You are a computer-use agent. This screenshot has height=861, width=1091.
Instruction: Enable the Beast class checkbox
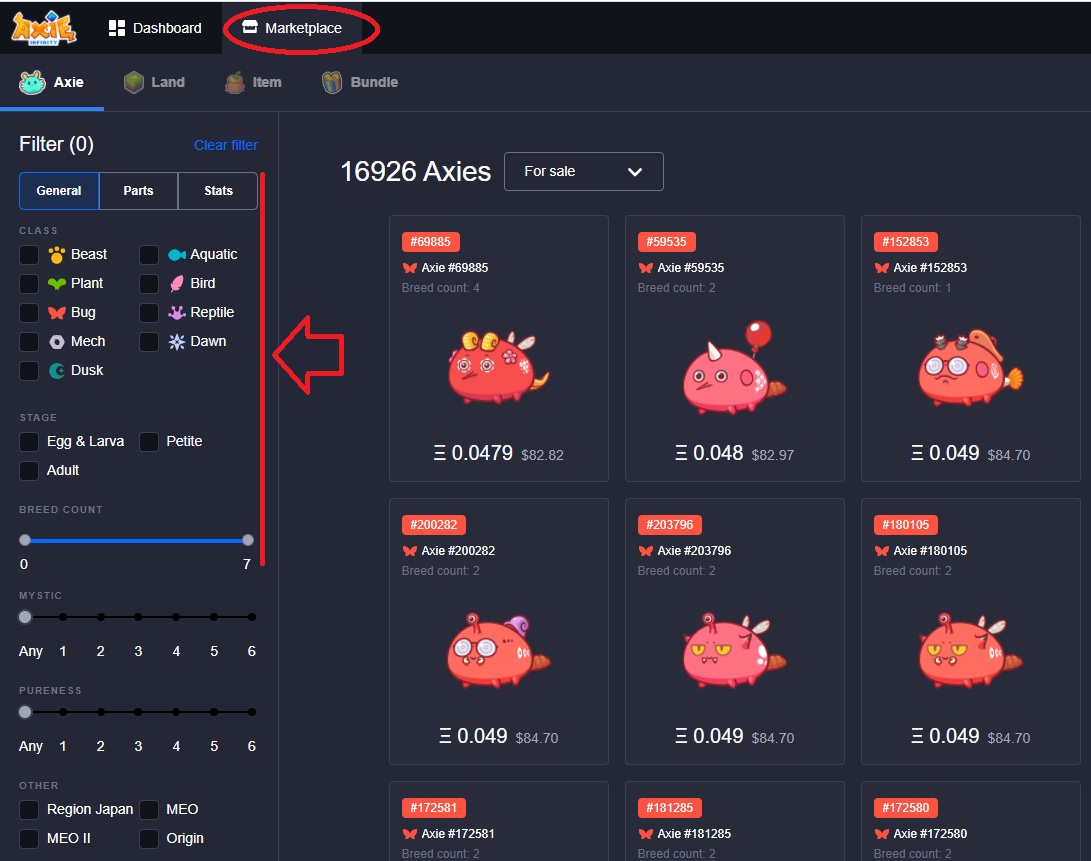(29, 255)
